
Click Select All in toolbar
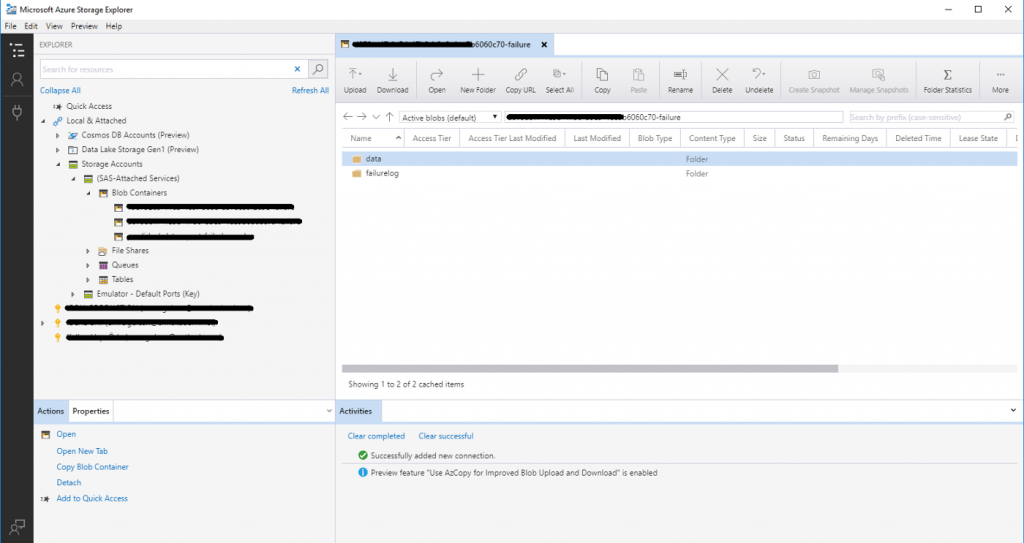point(560,80)
